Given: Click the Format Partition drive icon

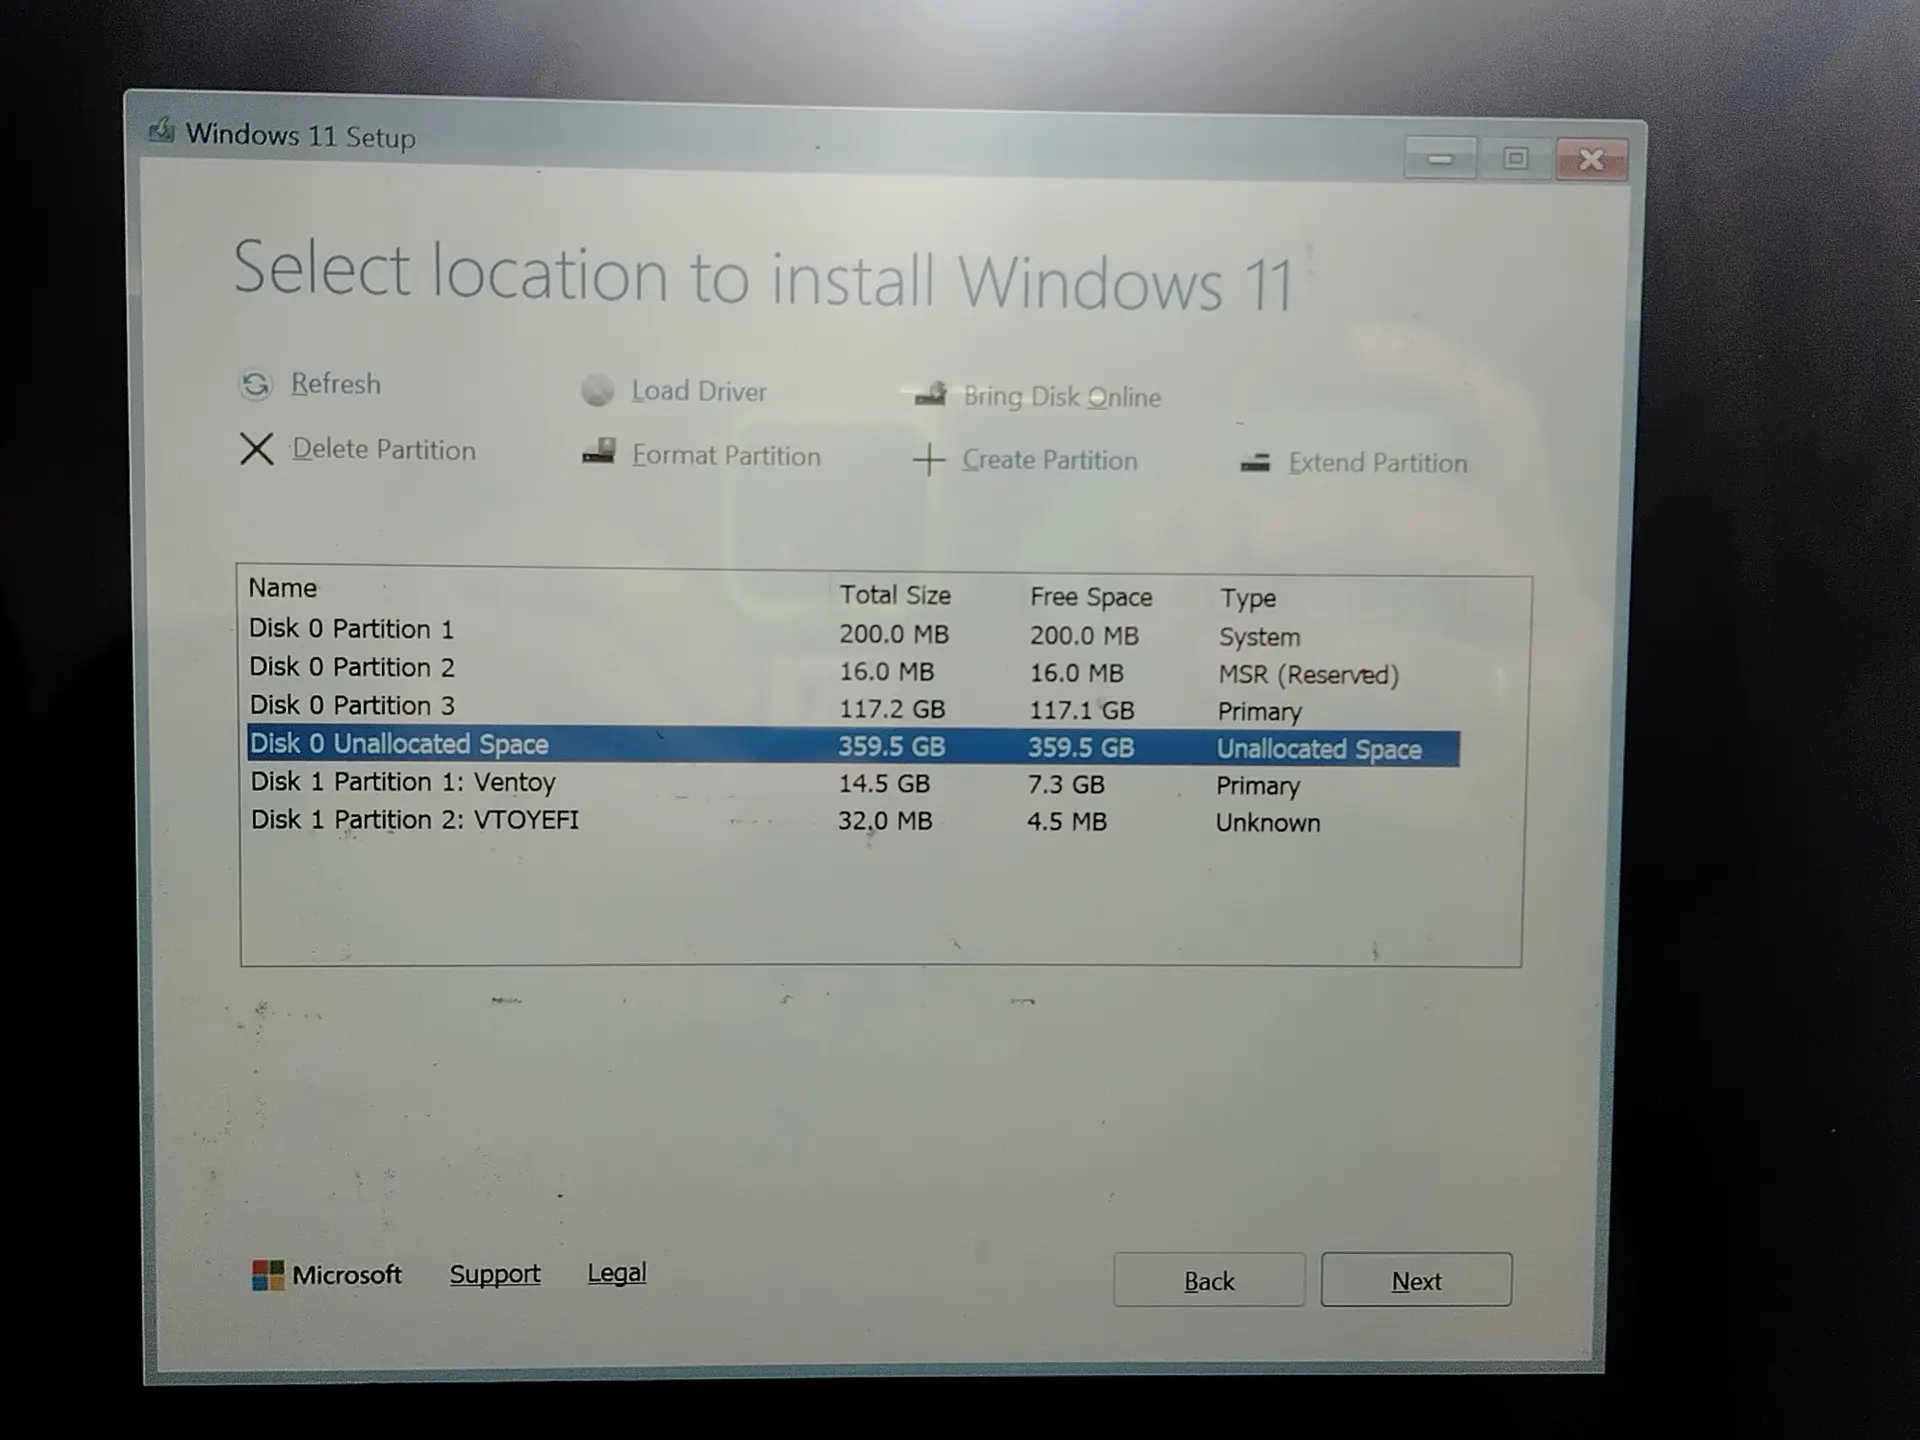Looking at the screenshot, I should (x=599, y=452).
